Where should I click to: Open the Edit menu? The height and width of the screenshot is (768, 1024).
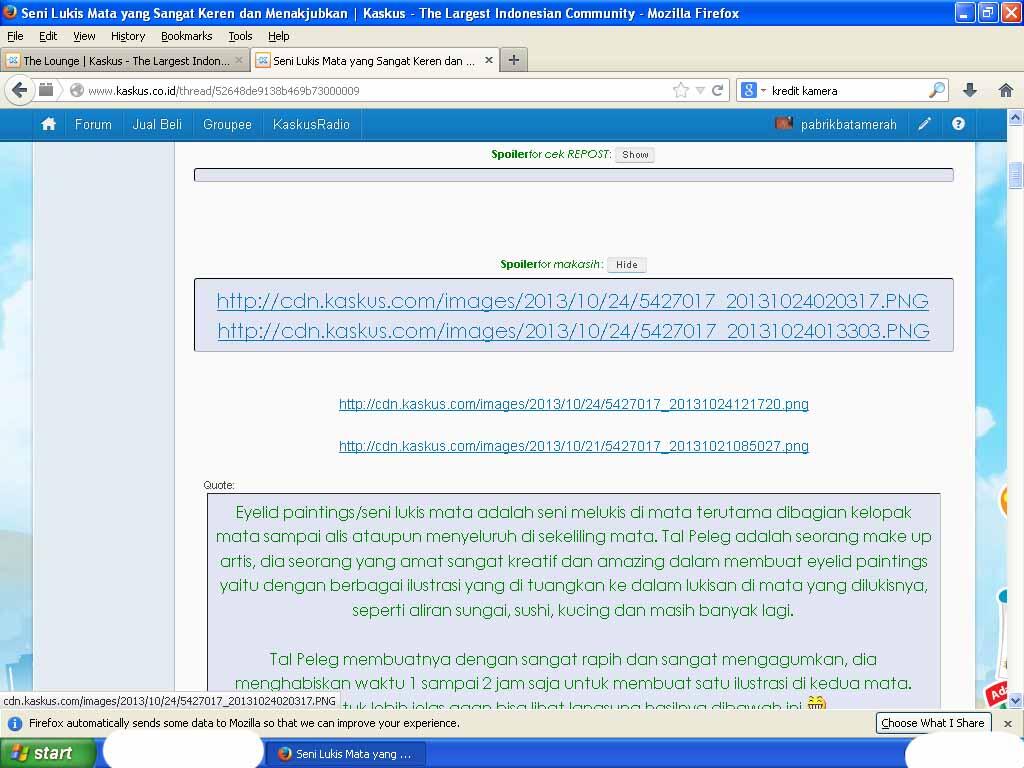point(48,36)
